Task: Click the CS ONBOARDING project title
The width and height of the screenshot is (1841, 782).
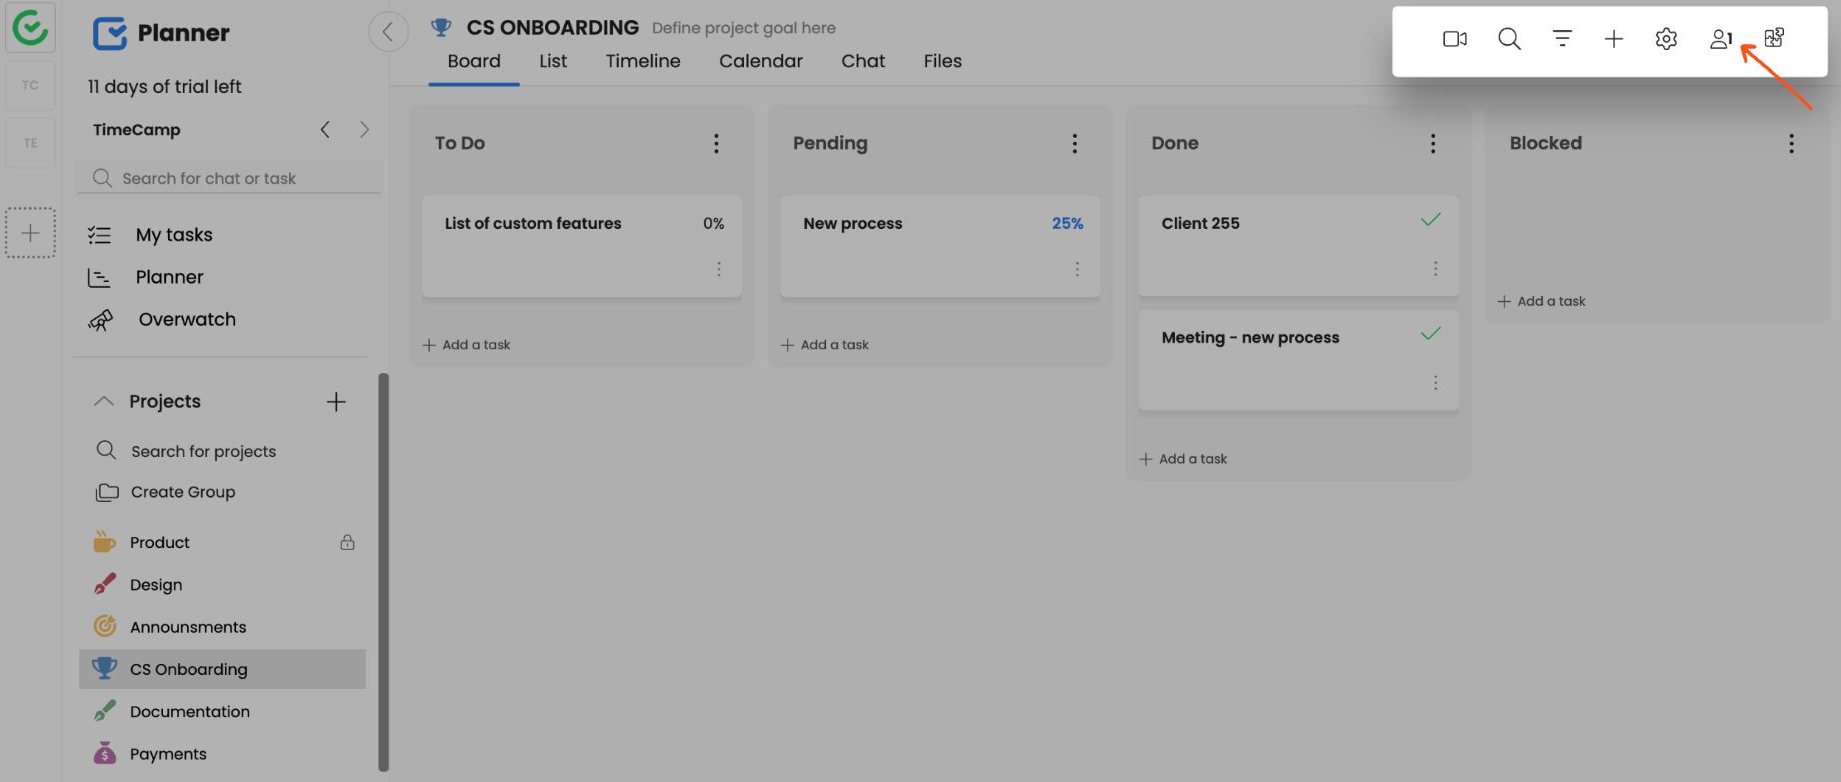Action: (x=552, y=28)
